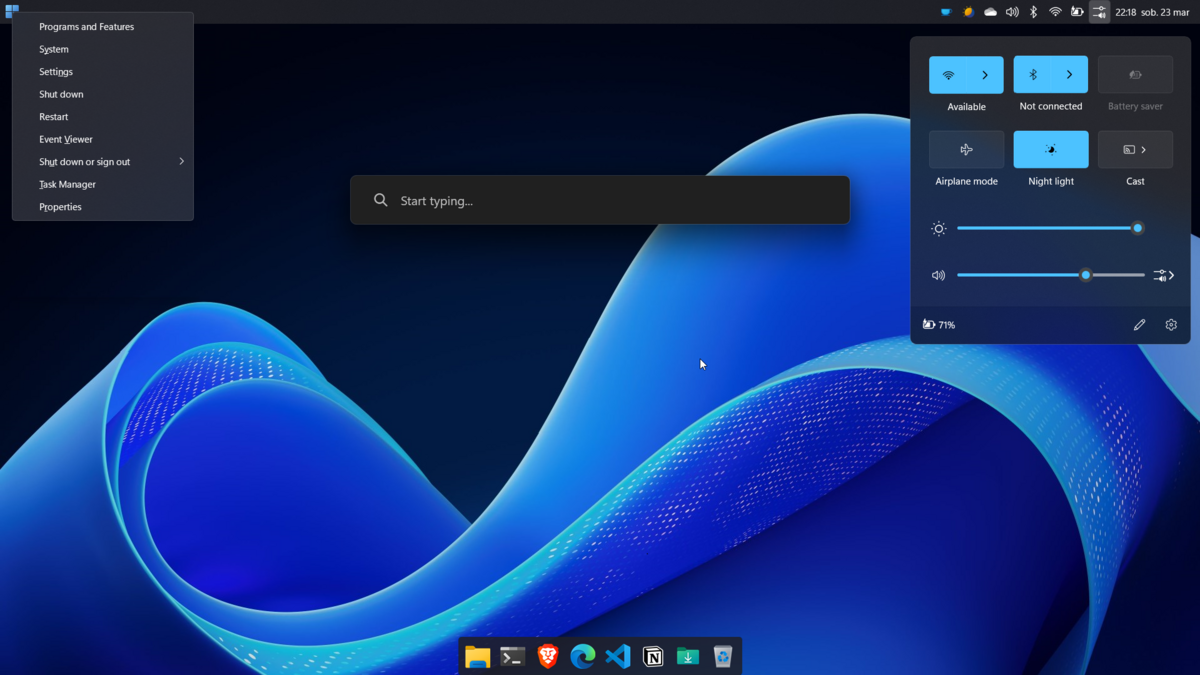Click the OneDrive cloud tray icon

click(x=990, y=12)
